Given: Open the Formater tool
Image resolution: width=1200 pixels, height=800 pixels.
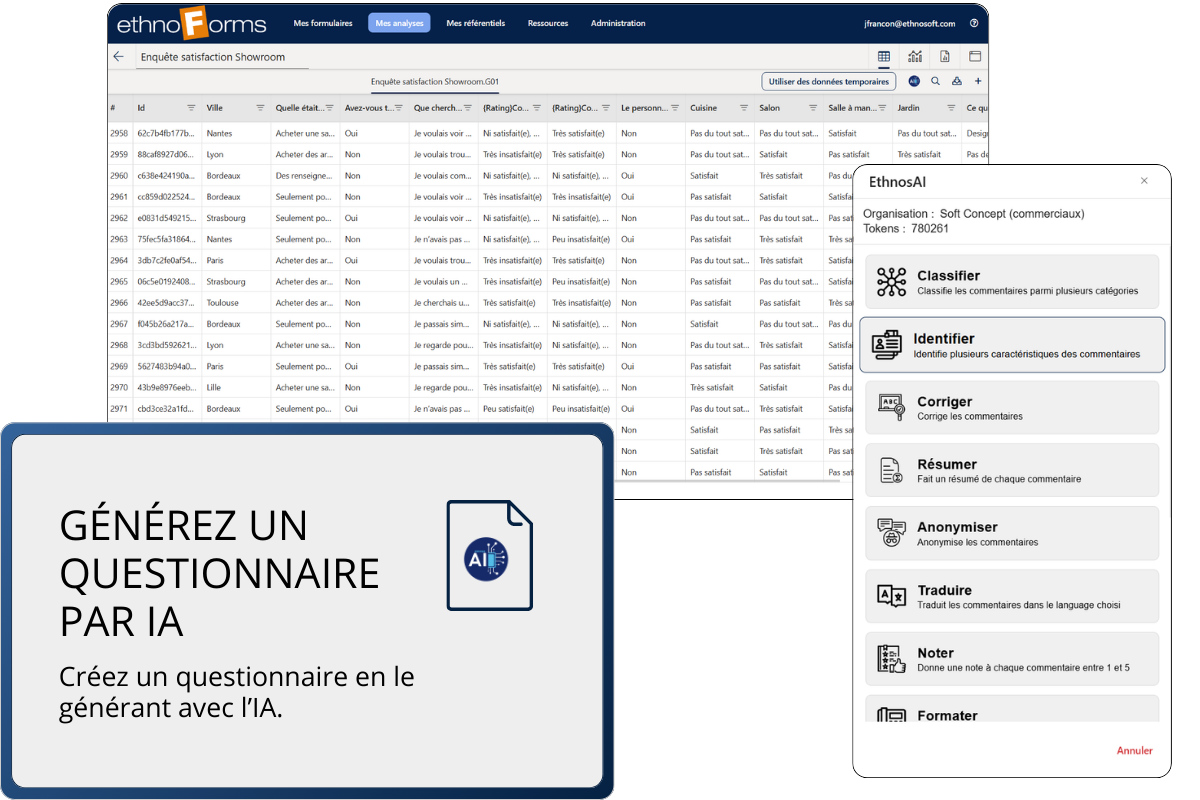Looking at the screenshot, I should tap(1011, 716).
